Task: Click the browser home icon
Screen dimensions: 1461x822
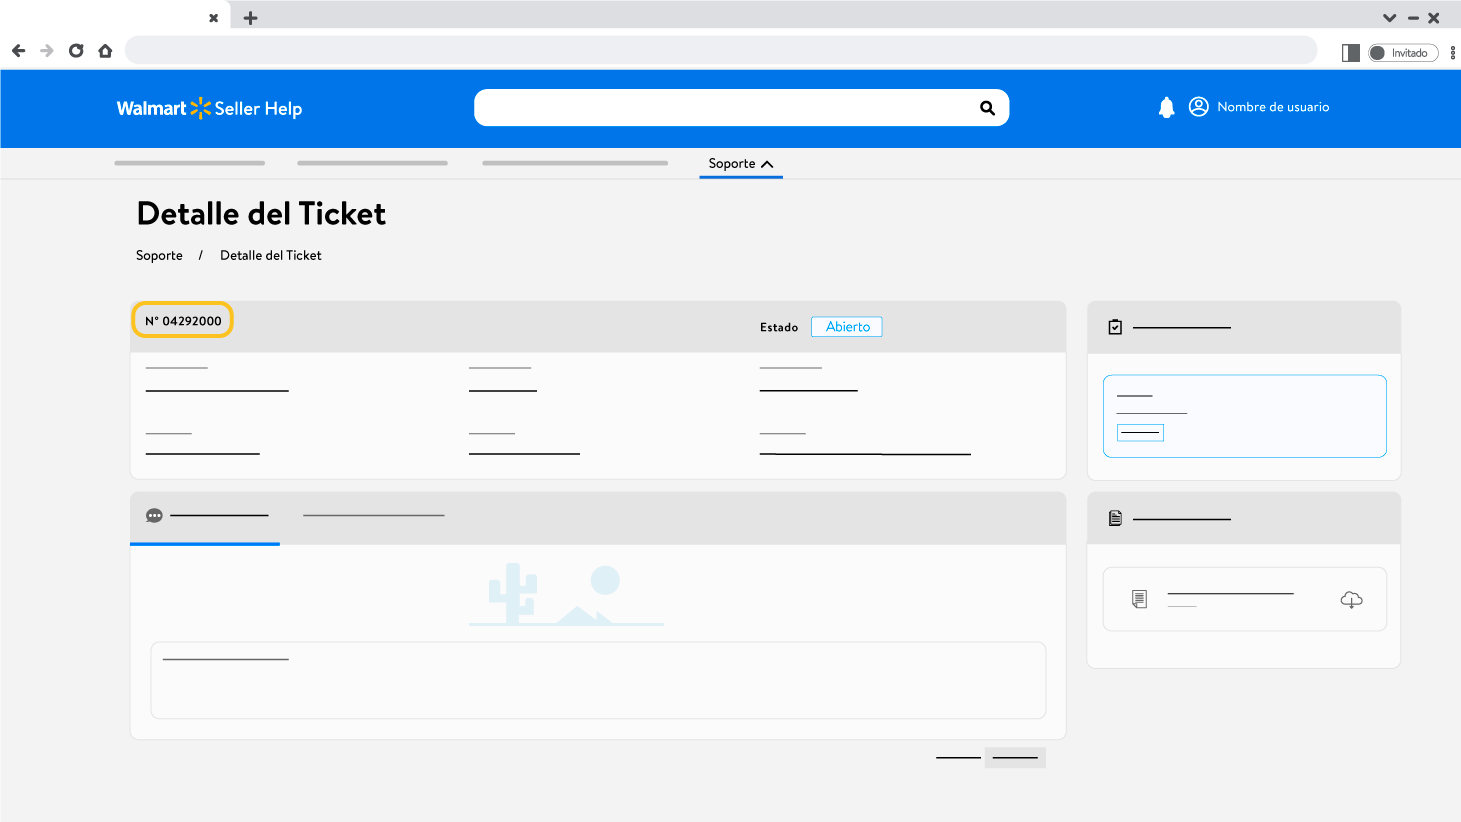Action: (x=105, y=51)
